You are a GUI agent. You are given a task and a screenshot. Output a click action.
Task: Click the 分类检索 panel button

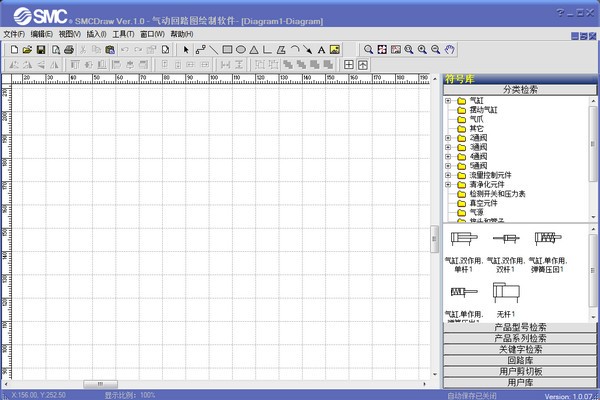click(x=520, y=90)
